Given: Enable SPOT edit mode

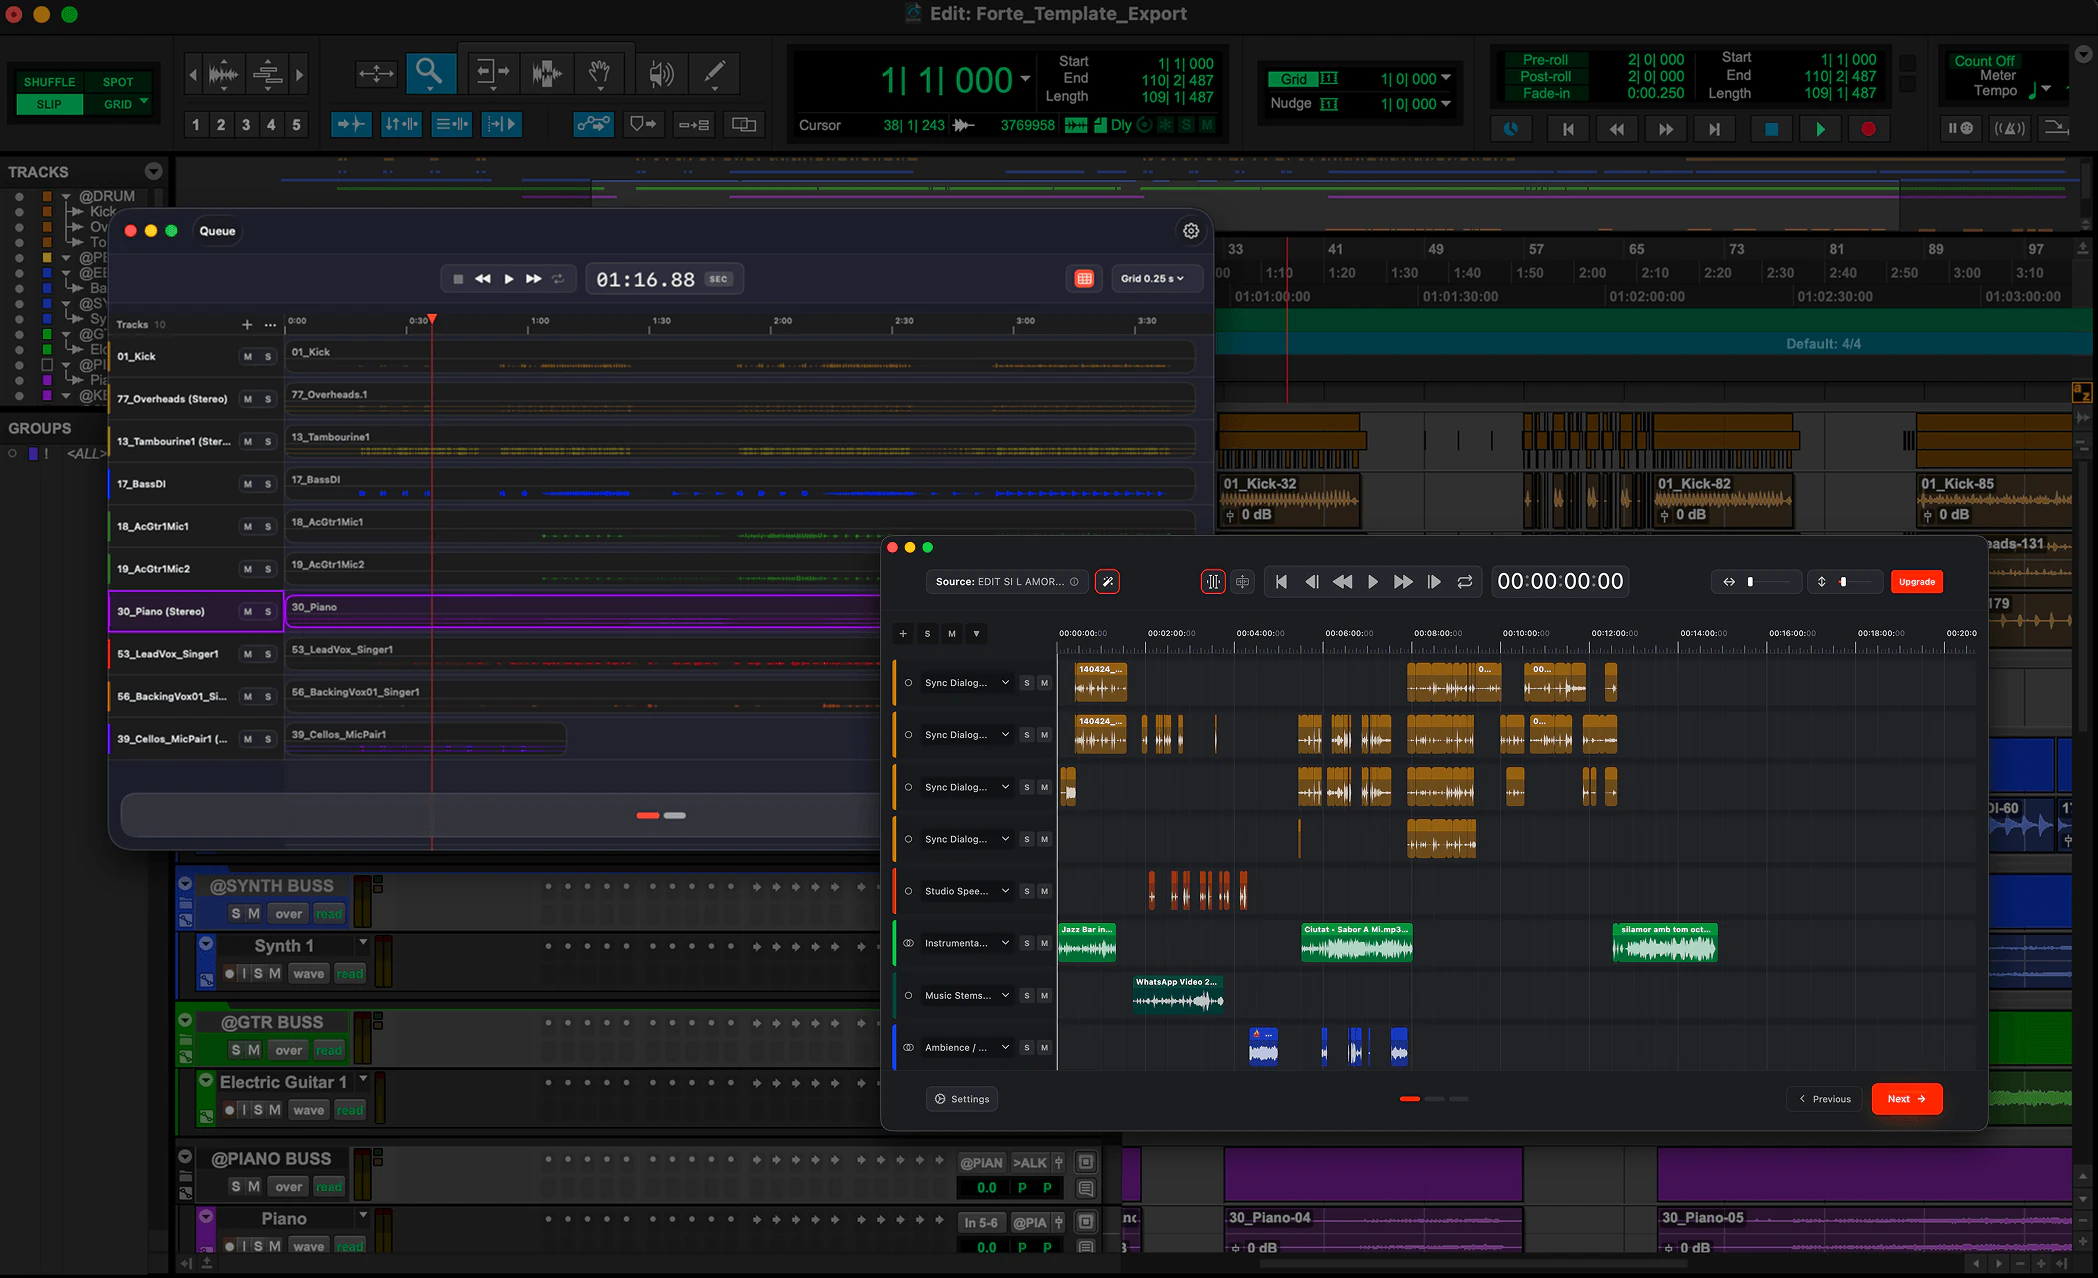Looking at the screenshot, I should pyautogui.click(x=118, y=82).
